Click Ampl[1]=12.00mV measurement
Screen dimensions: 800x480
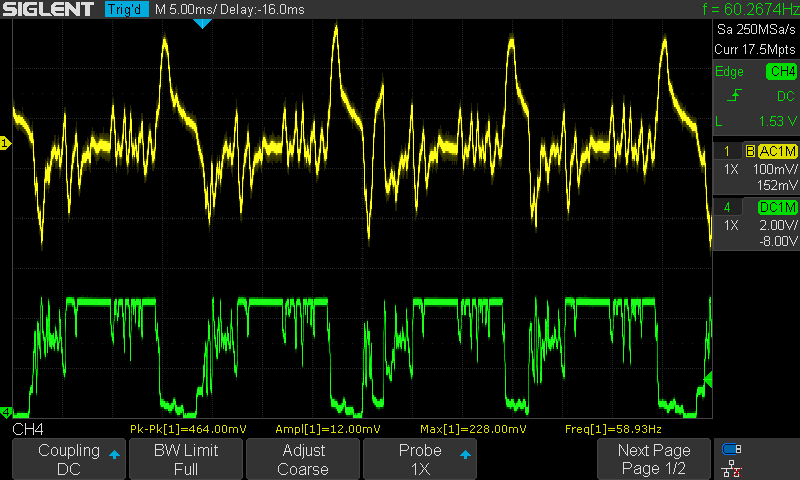[x=328, y=429]
